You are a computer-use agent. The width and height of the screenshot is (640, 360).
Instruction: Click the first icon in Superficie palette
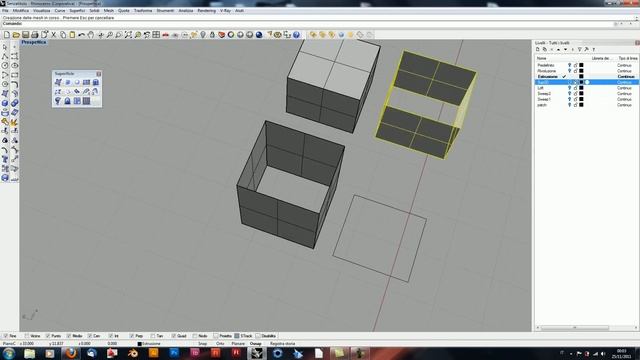click(x=58, y=82)
